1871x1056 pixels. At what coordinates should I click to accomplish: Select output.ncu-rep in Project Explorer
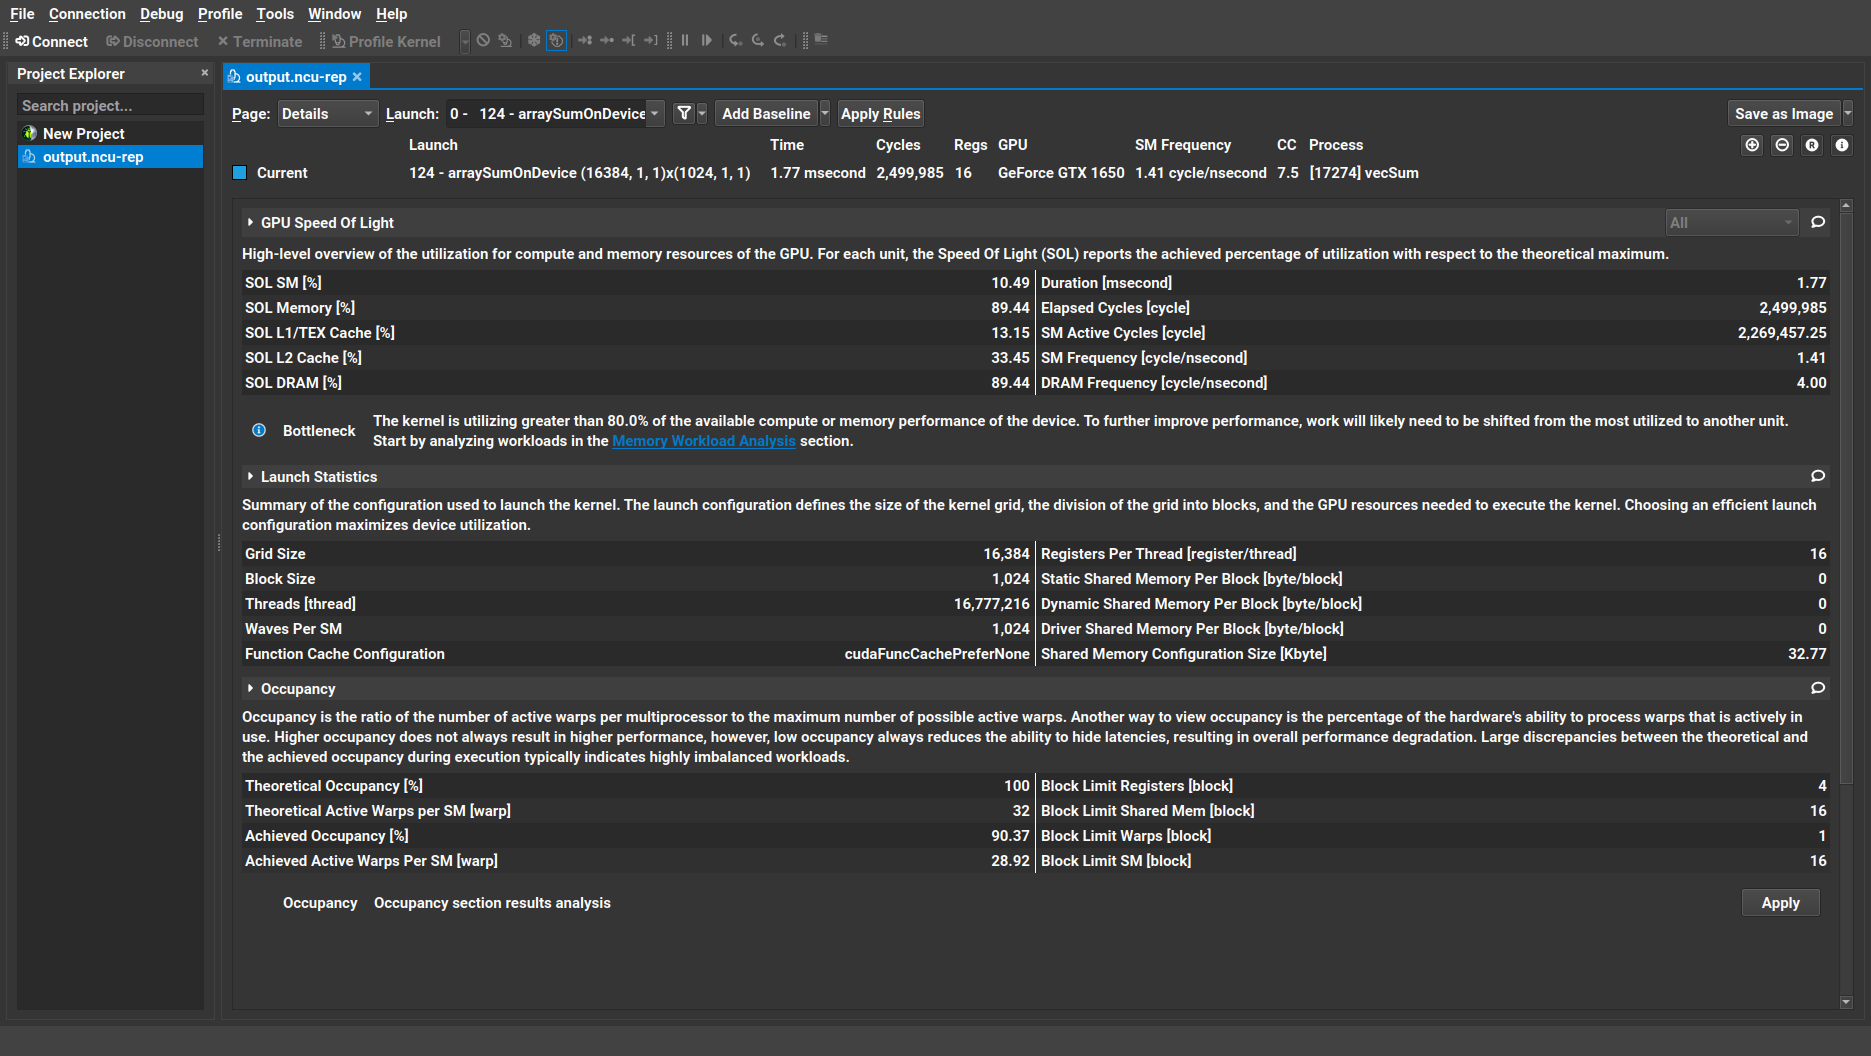point(110,157)
